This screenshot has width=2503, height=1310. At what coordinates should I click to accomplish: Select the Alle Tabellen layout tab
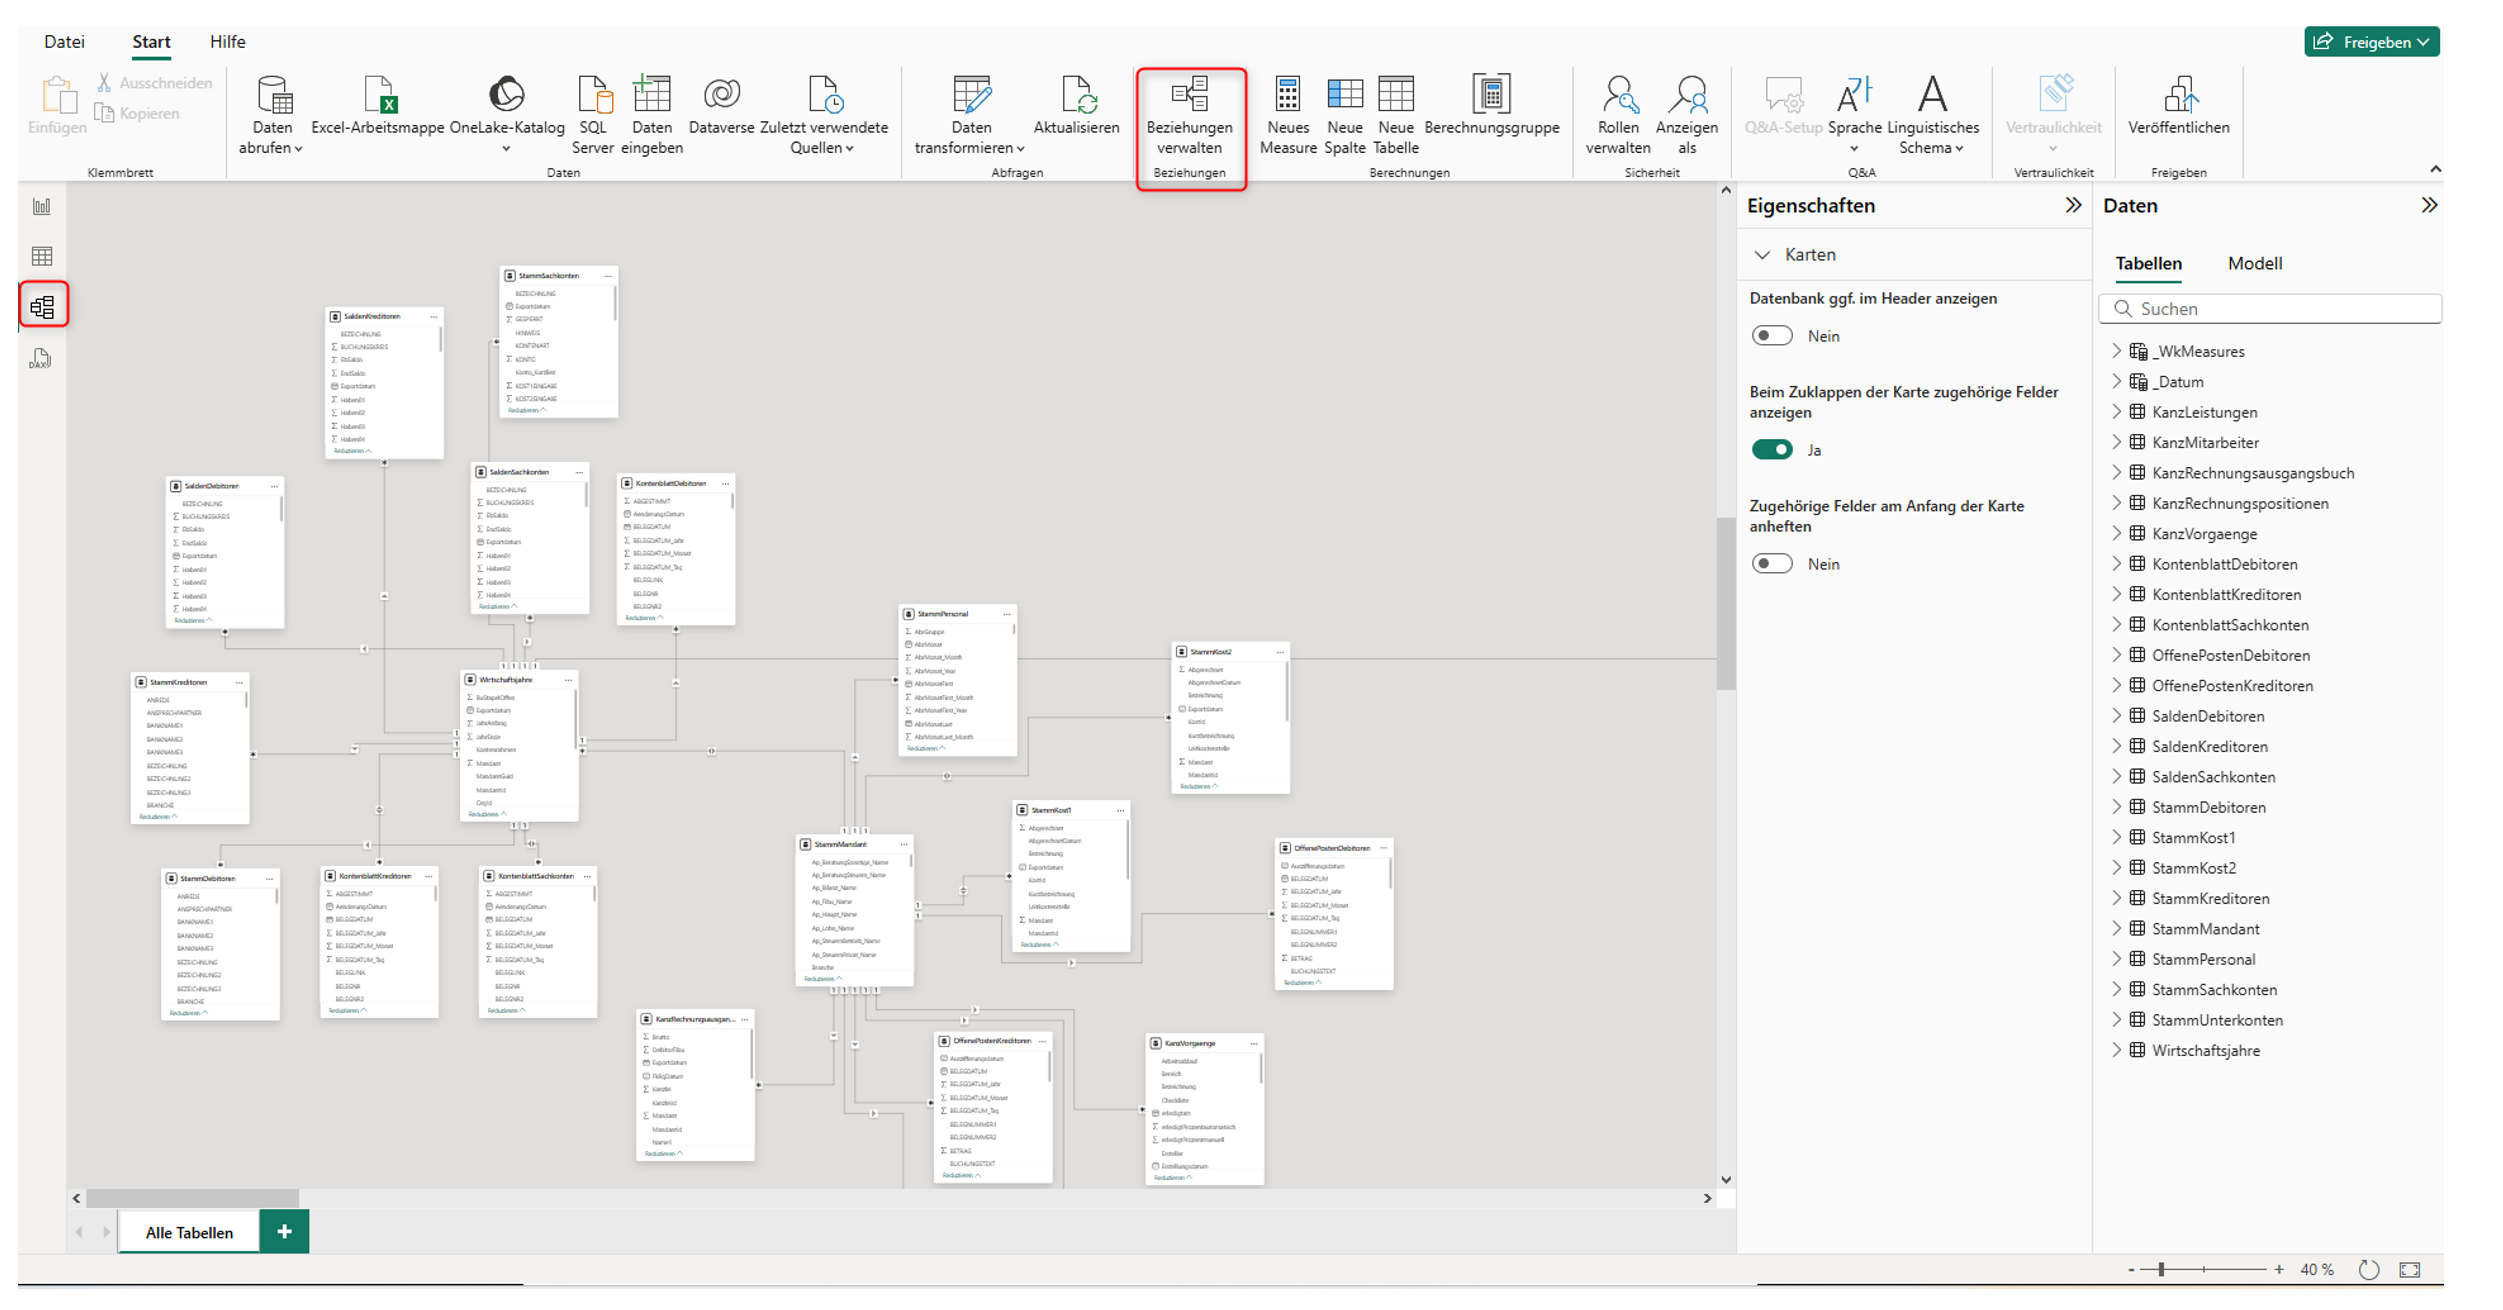pos(189,1232)
